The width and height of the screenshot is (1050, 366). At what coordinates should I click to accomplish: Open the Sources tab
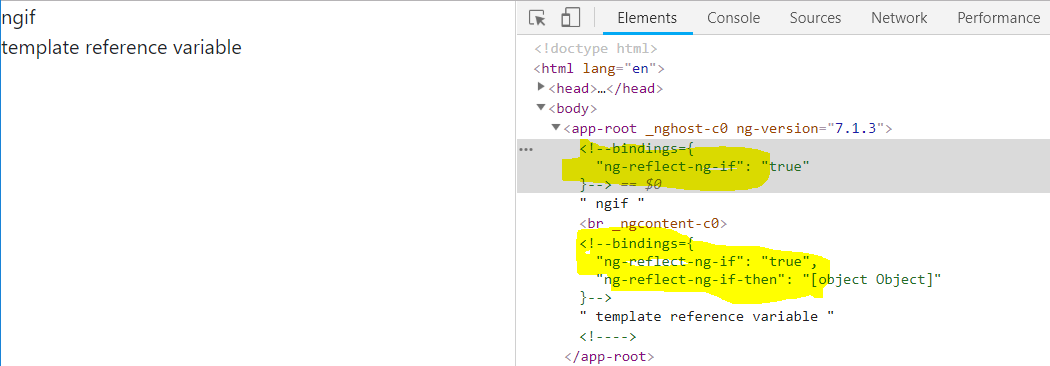coord(815,18)
